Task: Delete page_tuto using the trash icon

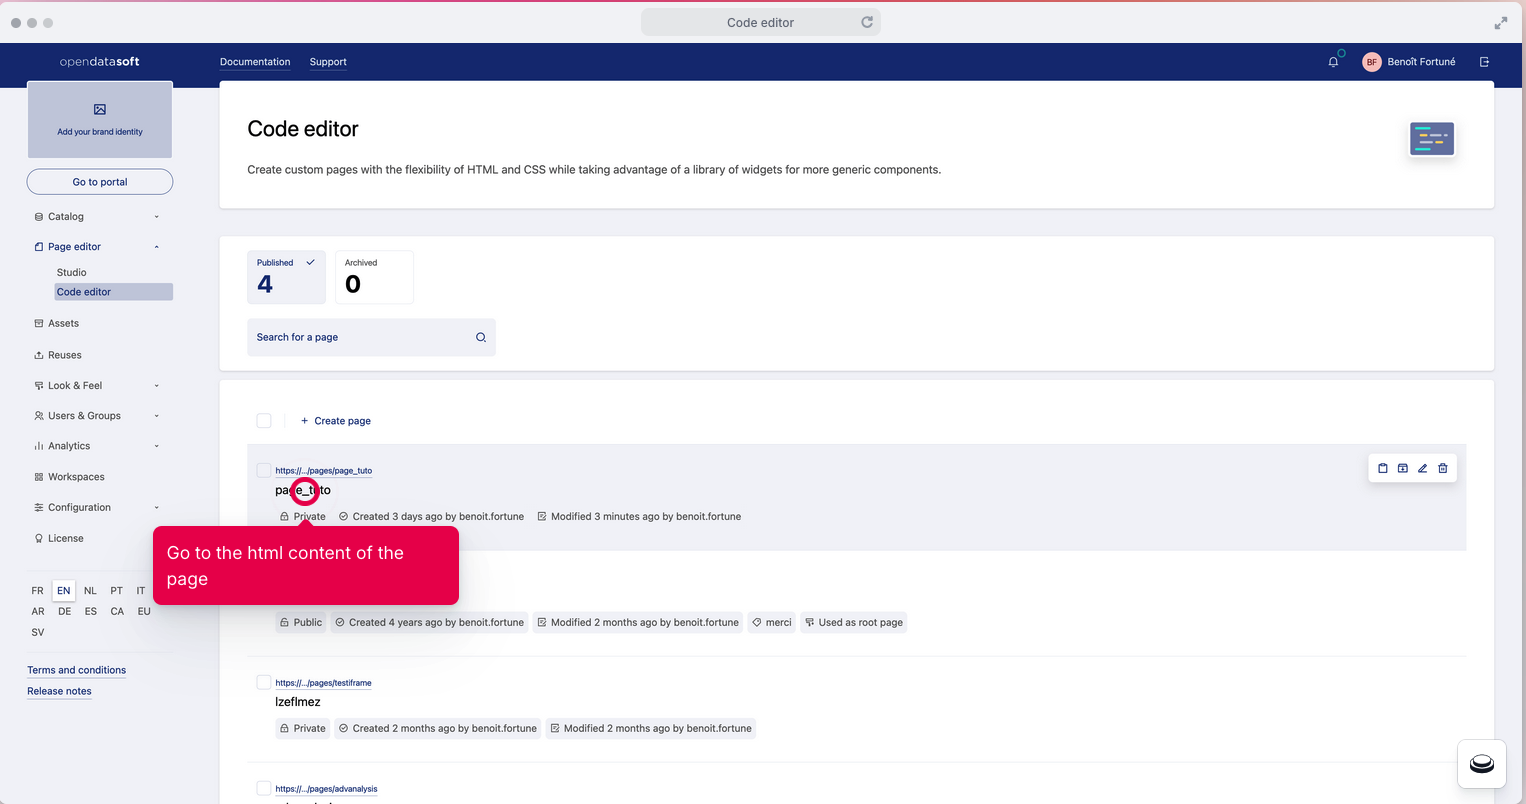Action: coord(1443,468)
